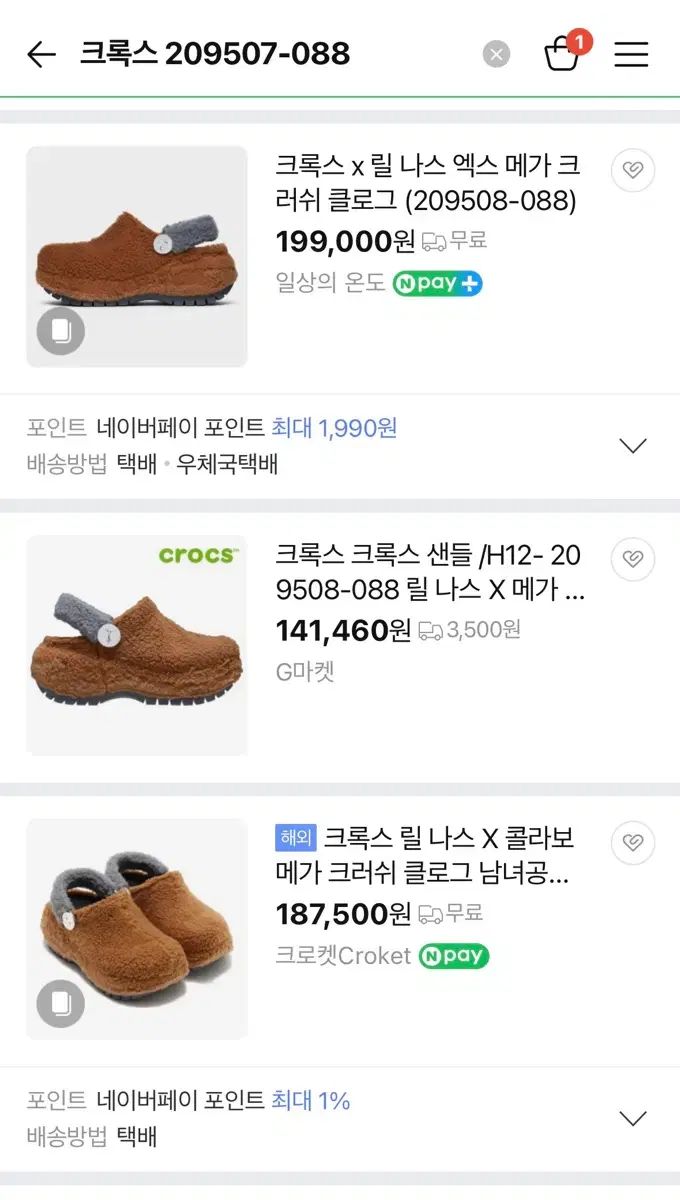This screenshot has width=680, height=1200.
Task: Tap the image count icon on first product thumbnail
Action: (61, 331)
